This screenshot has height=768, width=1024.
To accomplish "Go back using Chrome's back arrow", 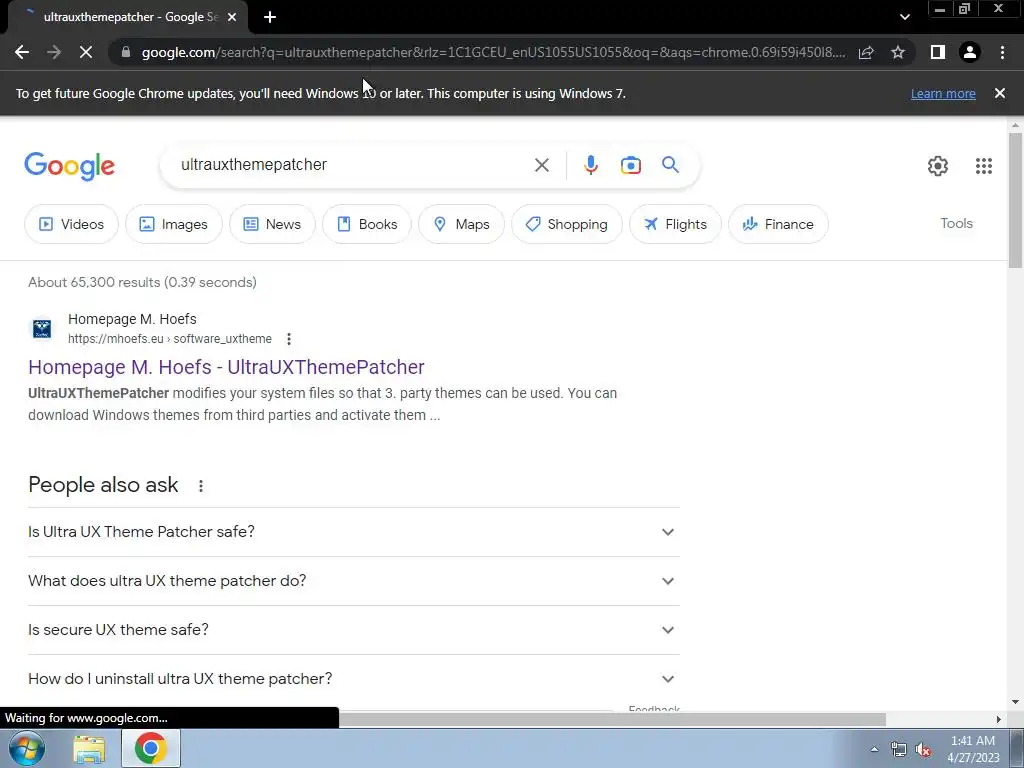I will [22, 52].
